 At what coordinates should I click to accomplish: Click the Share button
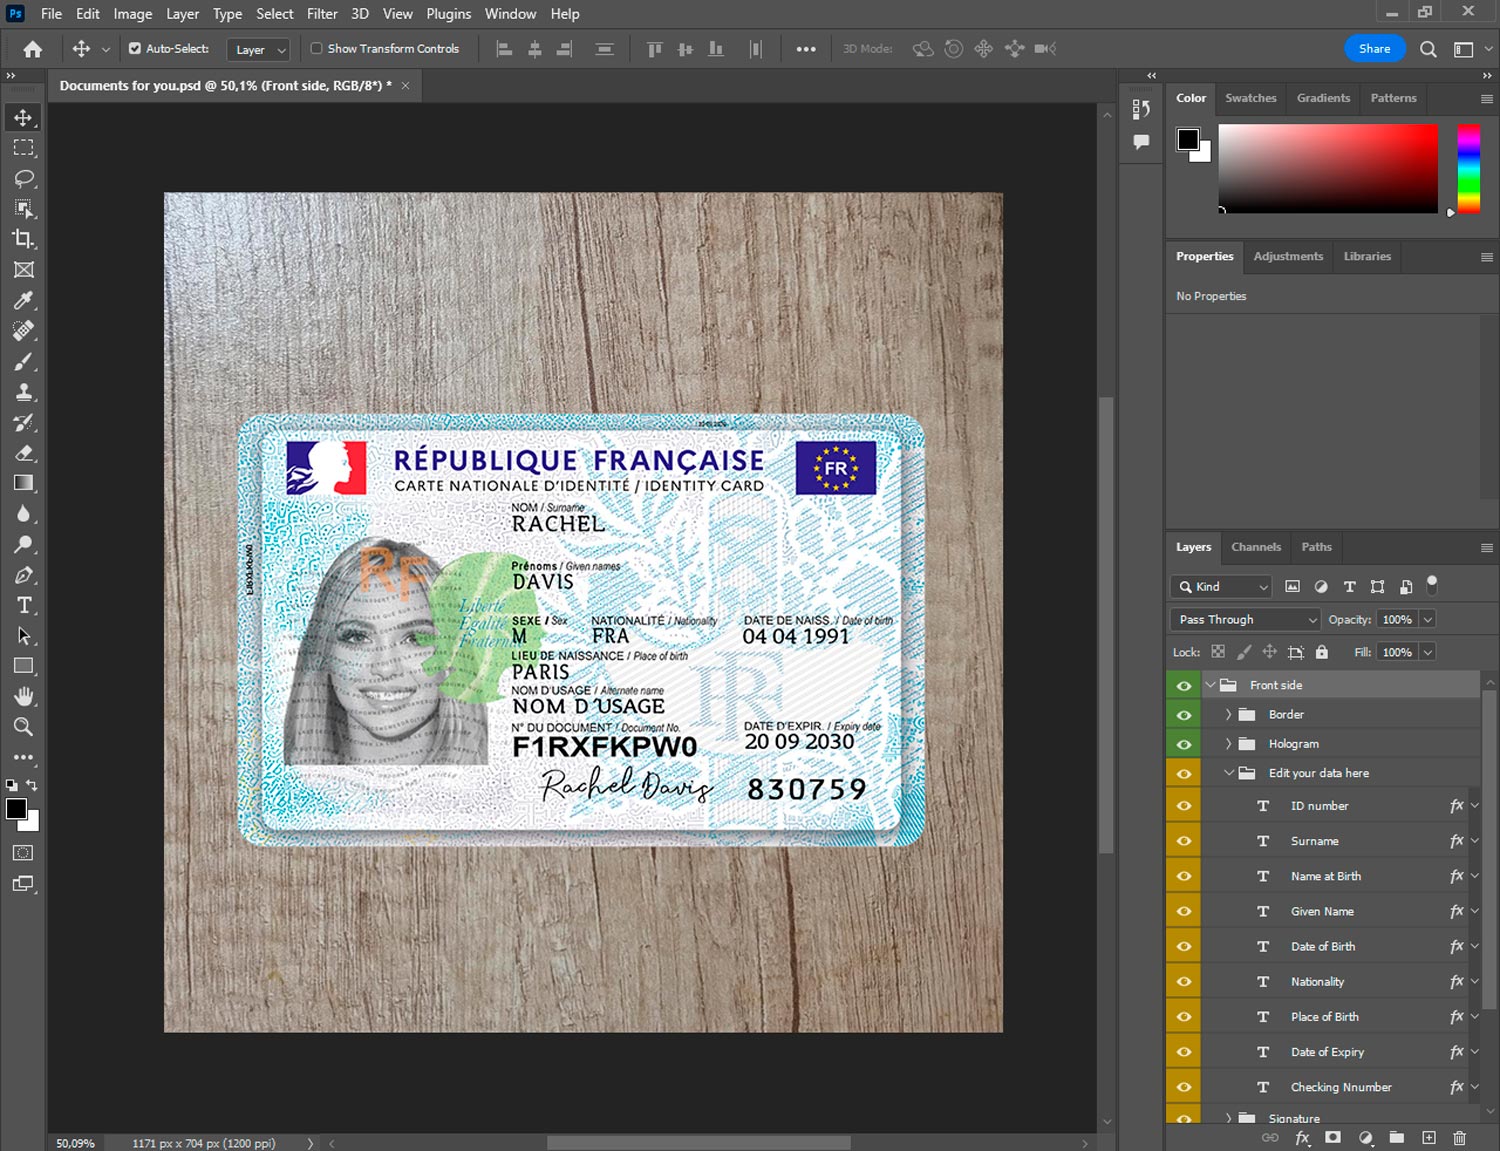pyautogui.click(x=1374, y=49)
